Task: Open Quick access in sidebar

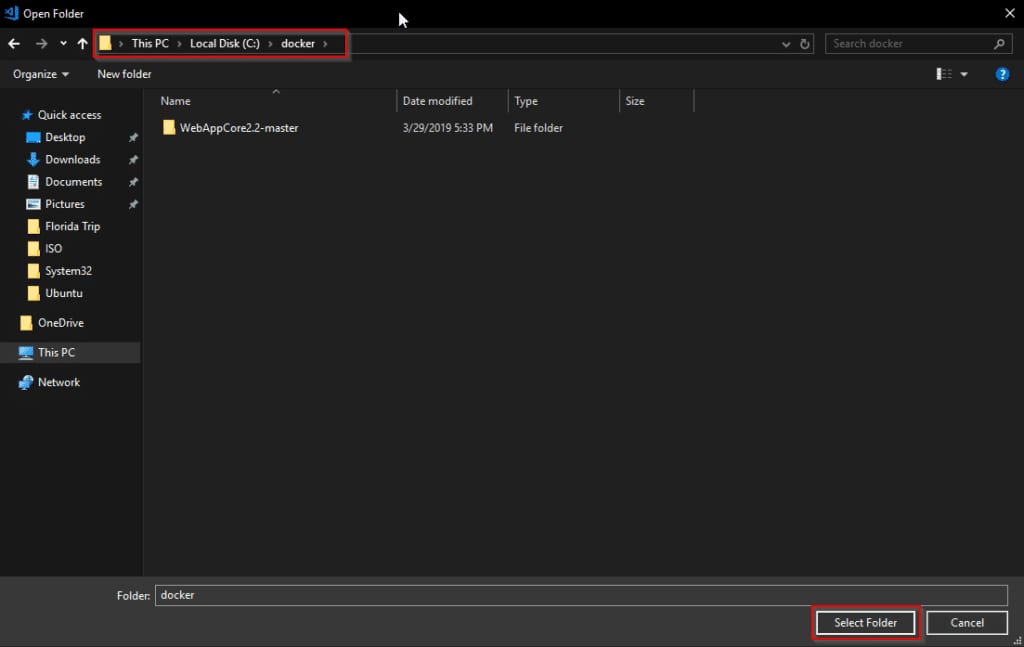Action: click(x=69, y=115)
